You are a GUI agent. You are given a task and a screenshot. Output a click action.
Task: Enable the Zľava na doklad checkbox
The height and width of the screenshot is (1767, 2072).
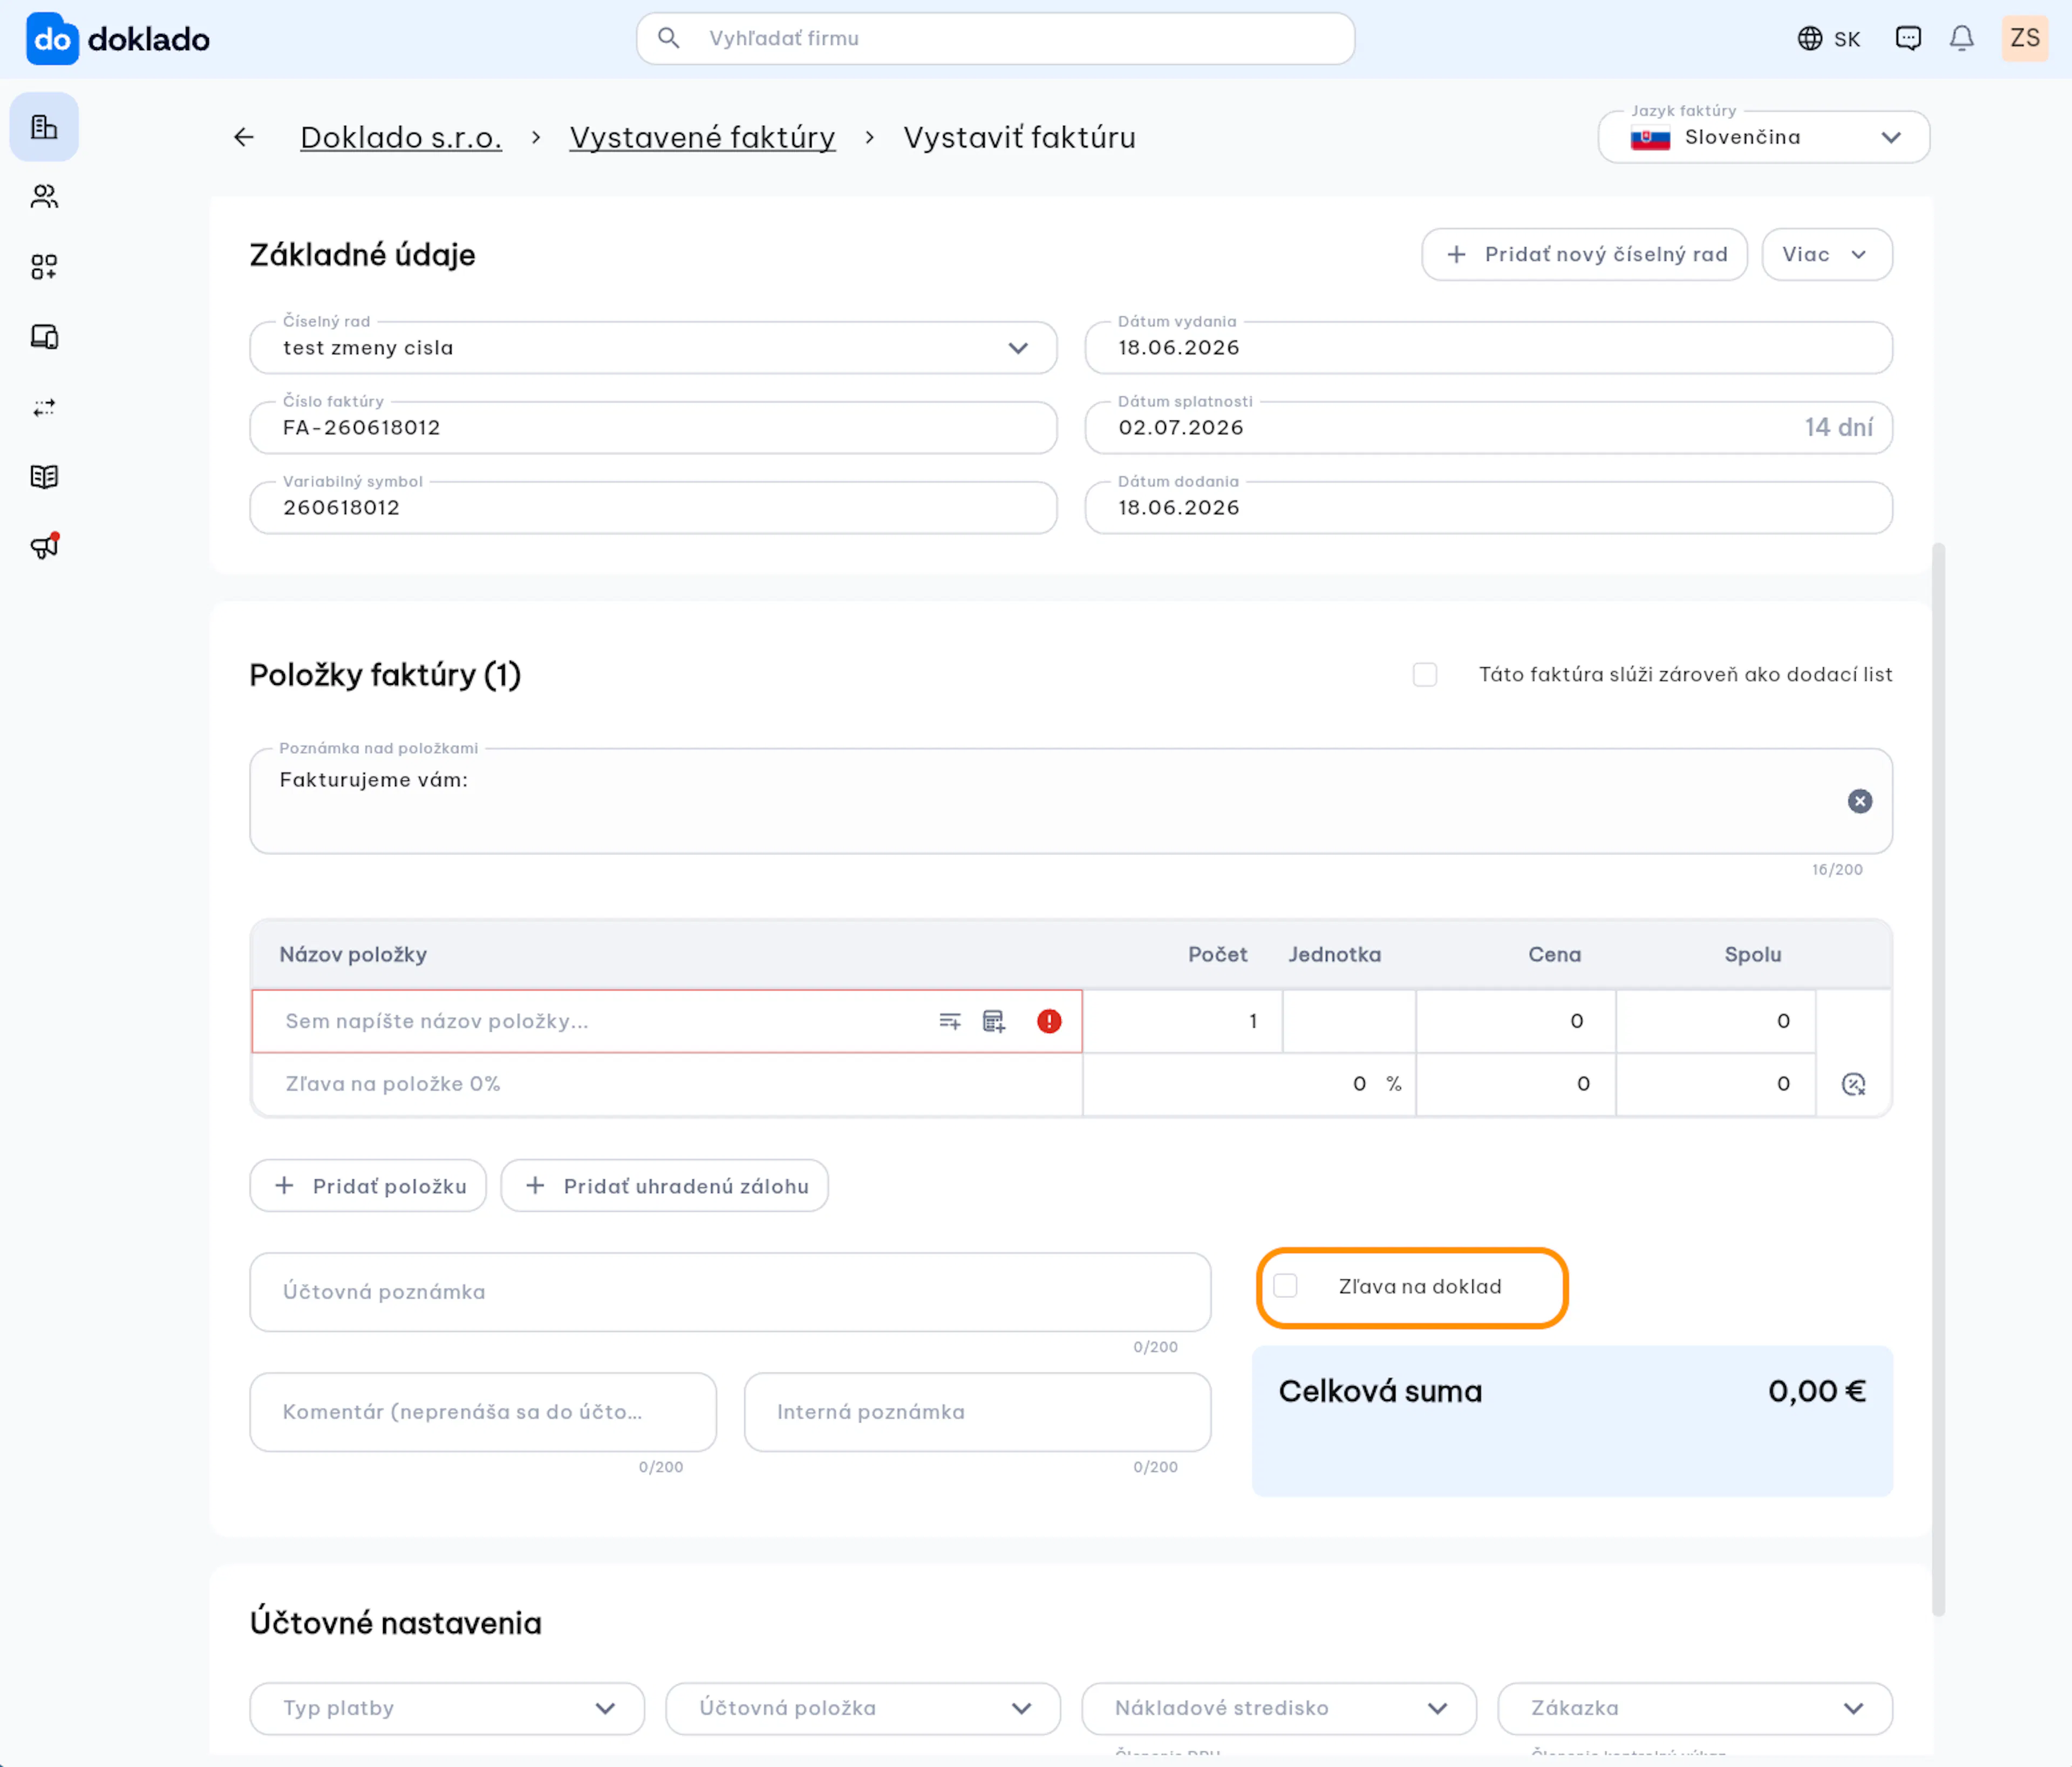tap(1286, 1286)
